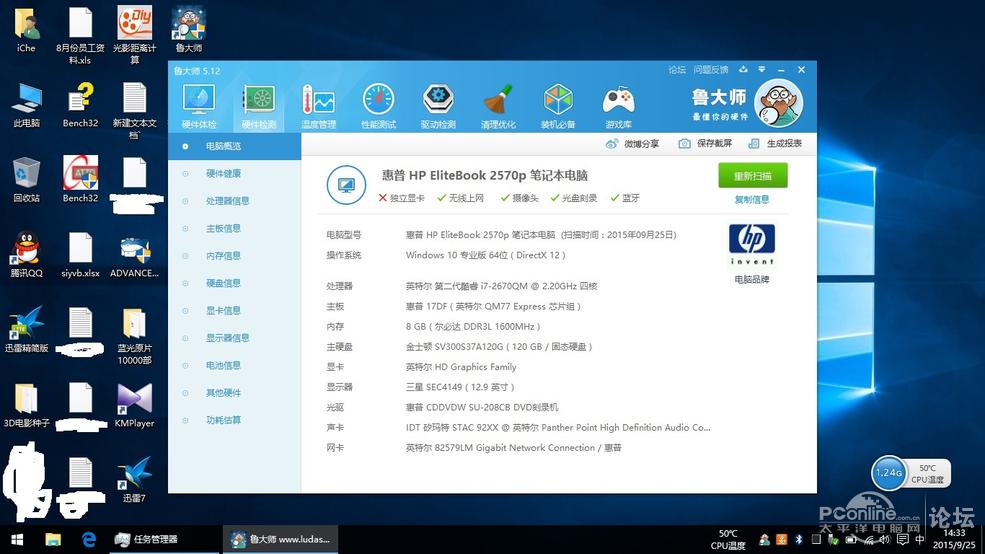Select the ADVANCE... desktop shortcut
The width and height of the screenshot is (985, 554).
134,258
